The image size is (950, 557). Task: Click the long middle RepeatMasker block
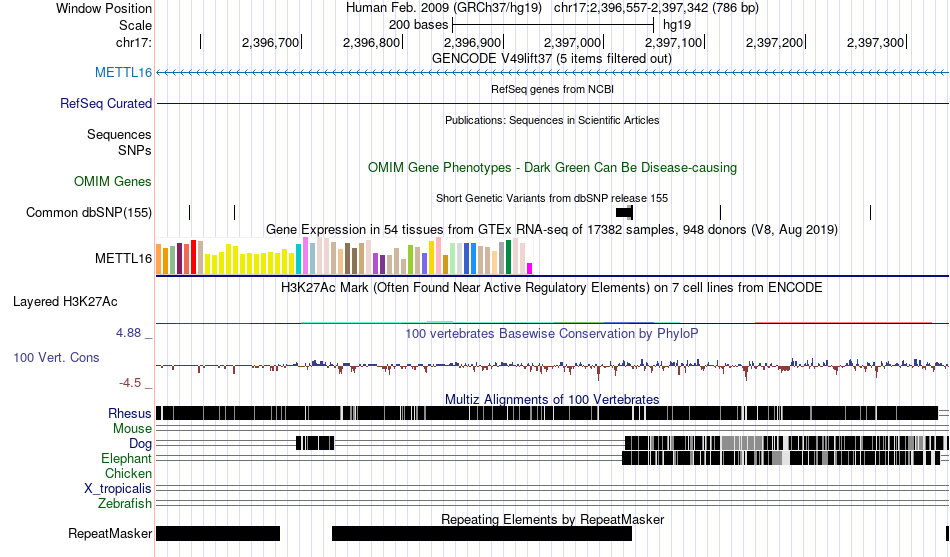[x=482, y=533]
